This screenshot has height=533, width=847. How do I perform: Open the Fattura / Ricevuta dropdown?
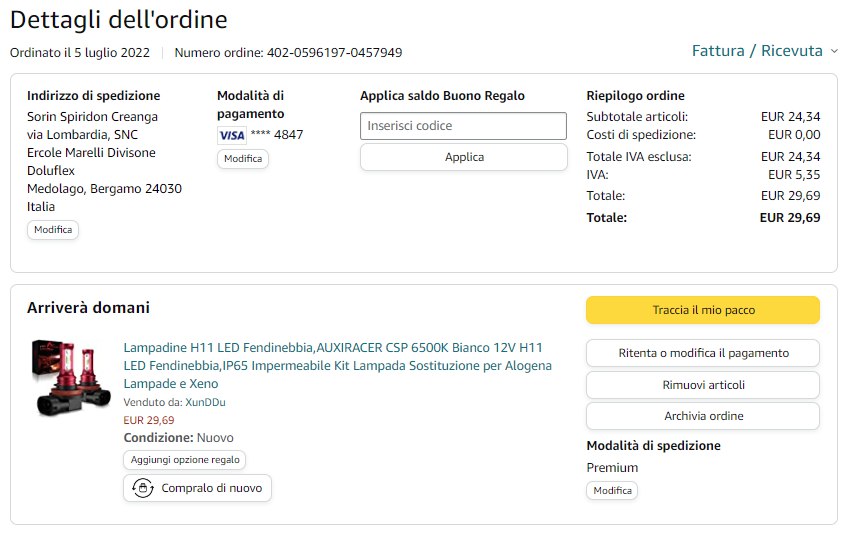[765, 51]
